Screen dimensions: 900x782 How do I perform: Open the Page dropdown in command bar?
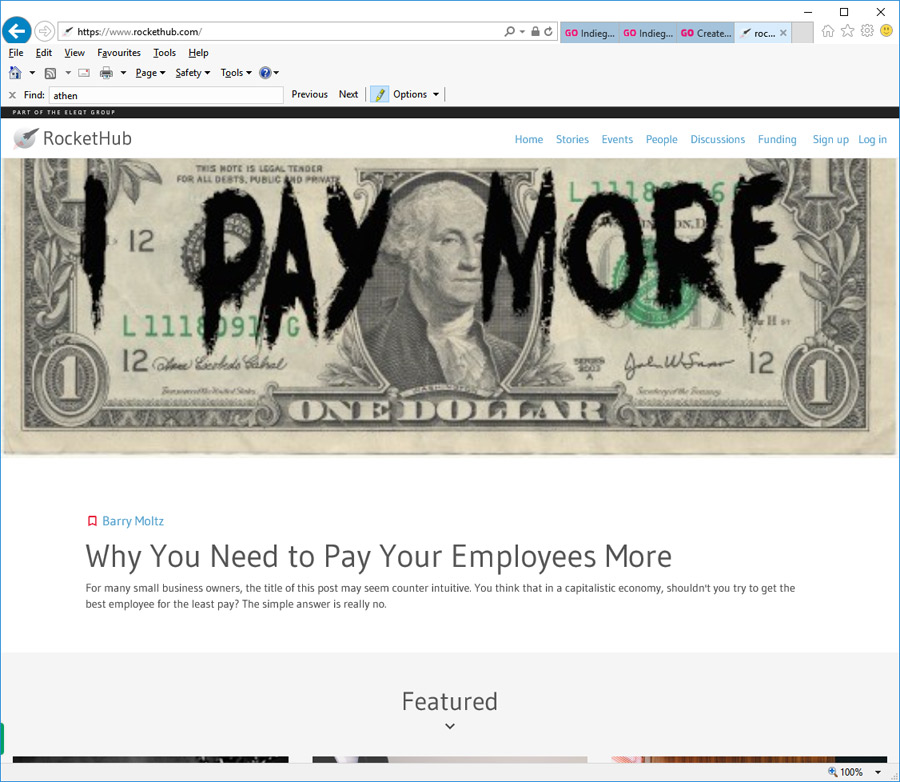150,73
